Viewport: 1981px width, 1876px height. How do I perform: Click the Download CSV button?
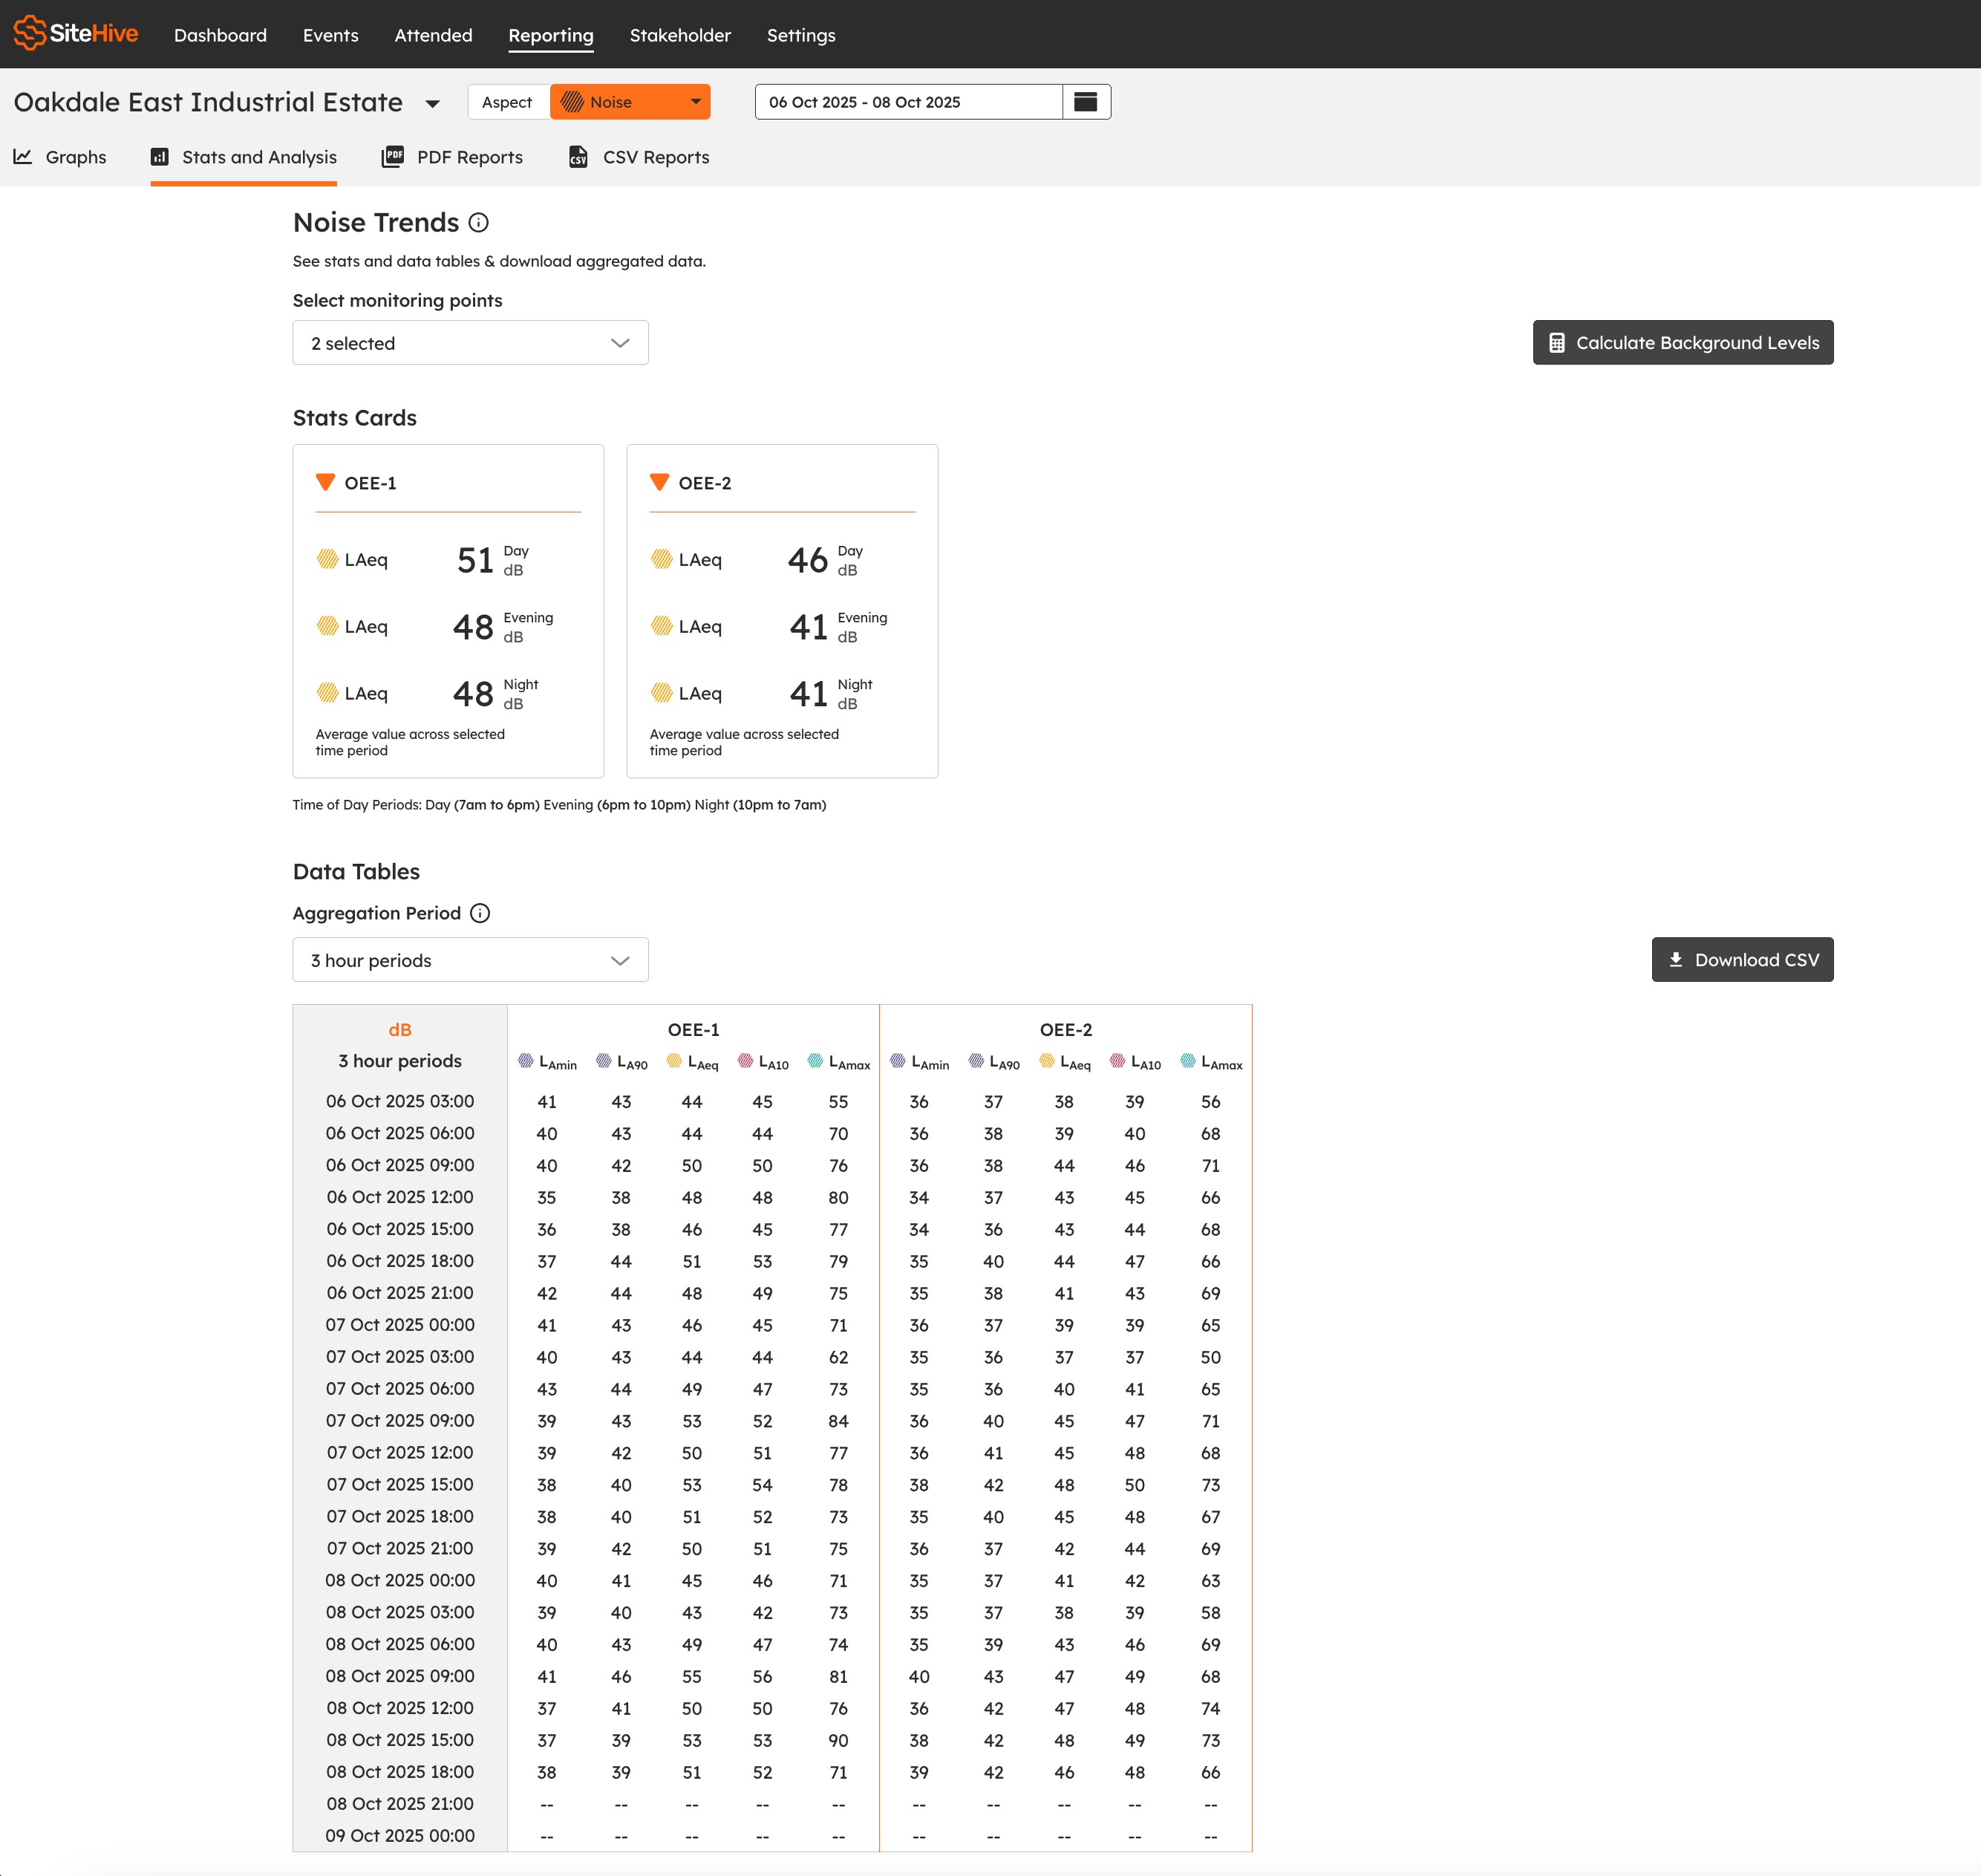1741,960
